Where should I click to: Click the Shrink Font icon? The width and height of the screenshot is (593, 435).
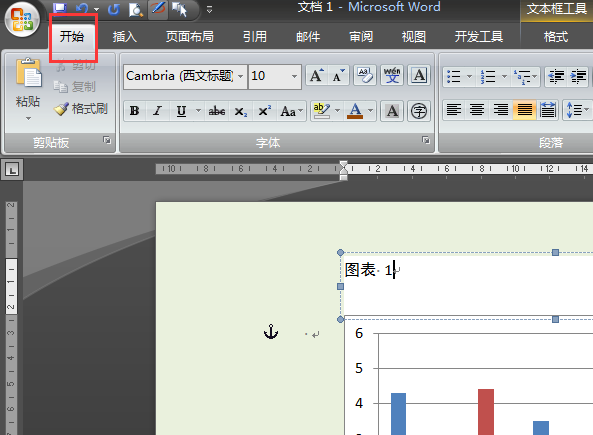pyautogui.click(x=338, y=76)
